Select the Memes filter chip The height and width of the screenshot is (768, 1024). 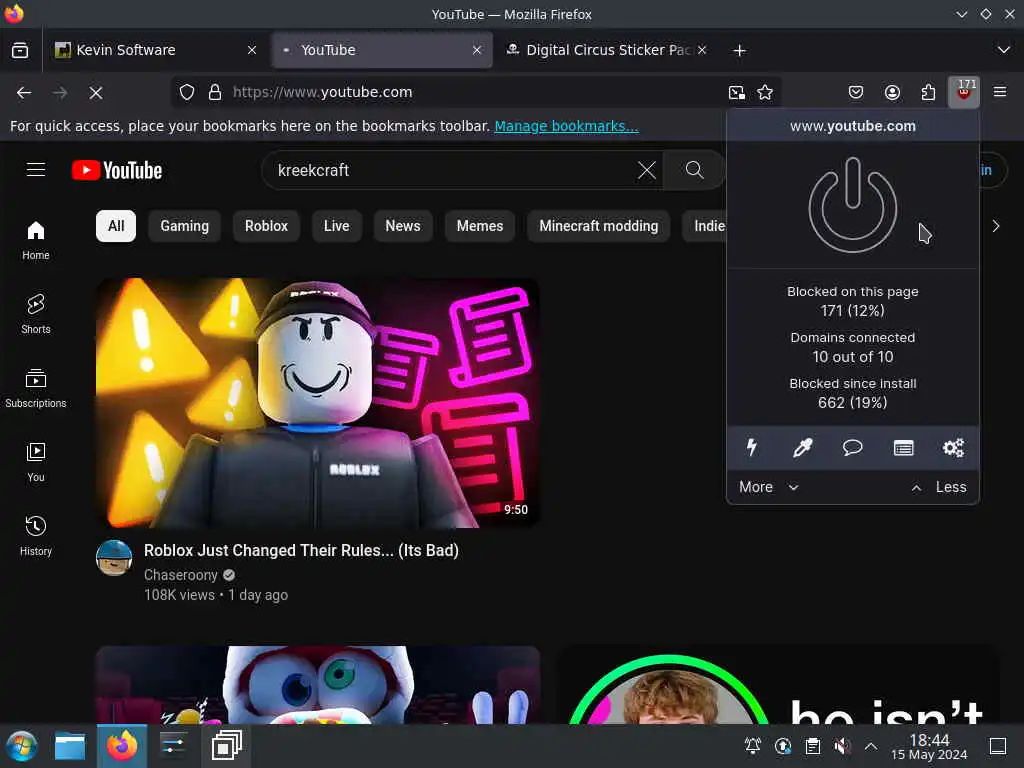click(x=480, y=226)
